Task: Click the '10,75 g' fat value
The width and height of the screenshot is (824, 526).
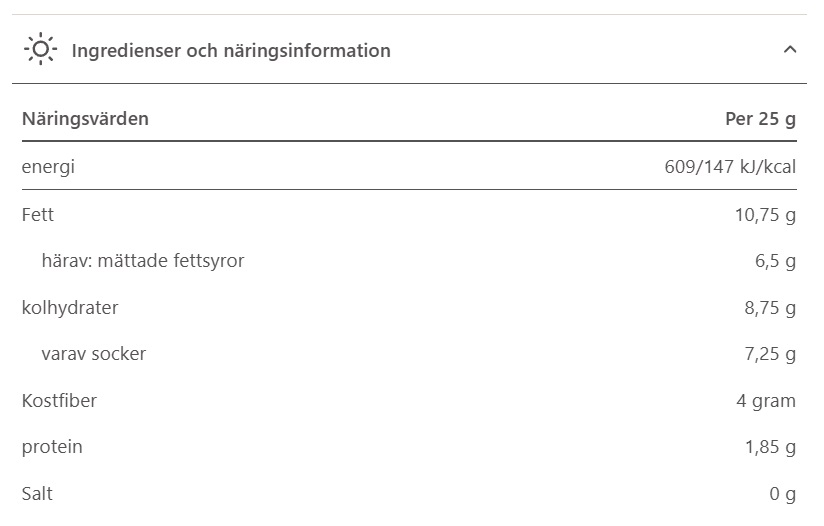Action: [x=765, y=214]
